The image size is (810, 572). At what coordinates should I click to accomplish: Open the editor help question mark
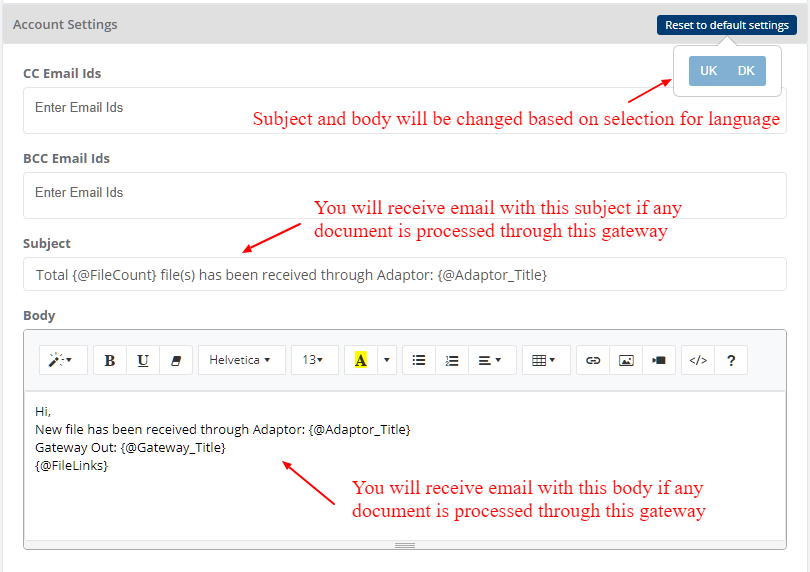731,360
